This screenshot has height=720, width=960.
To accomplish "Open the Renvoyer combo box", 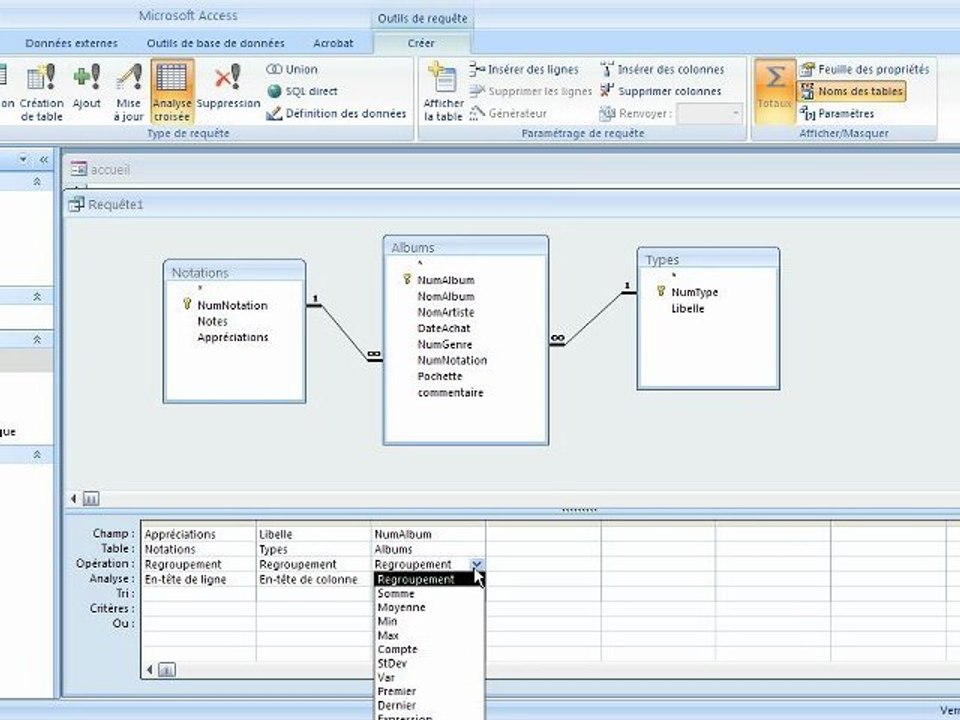I will click(x=710, y=113).
